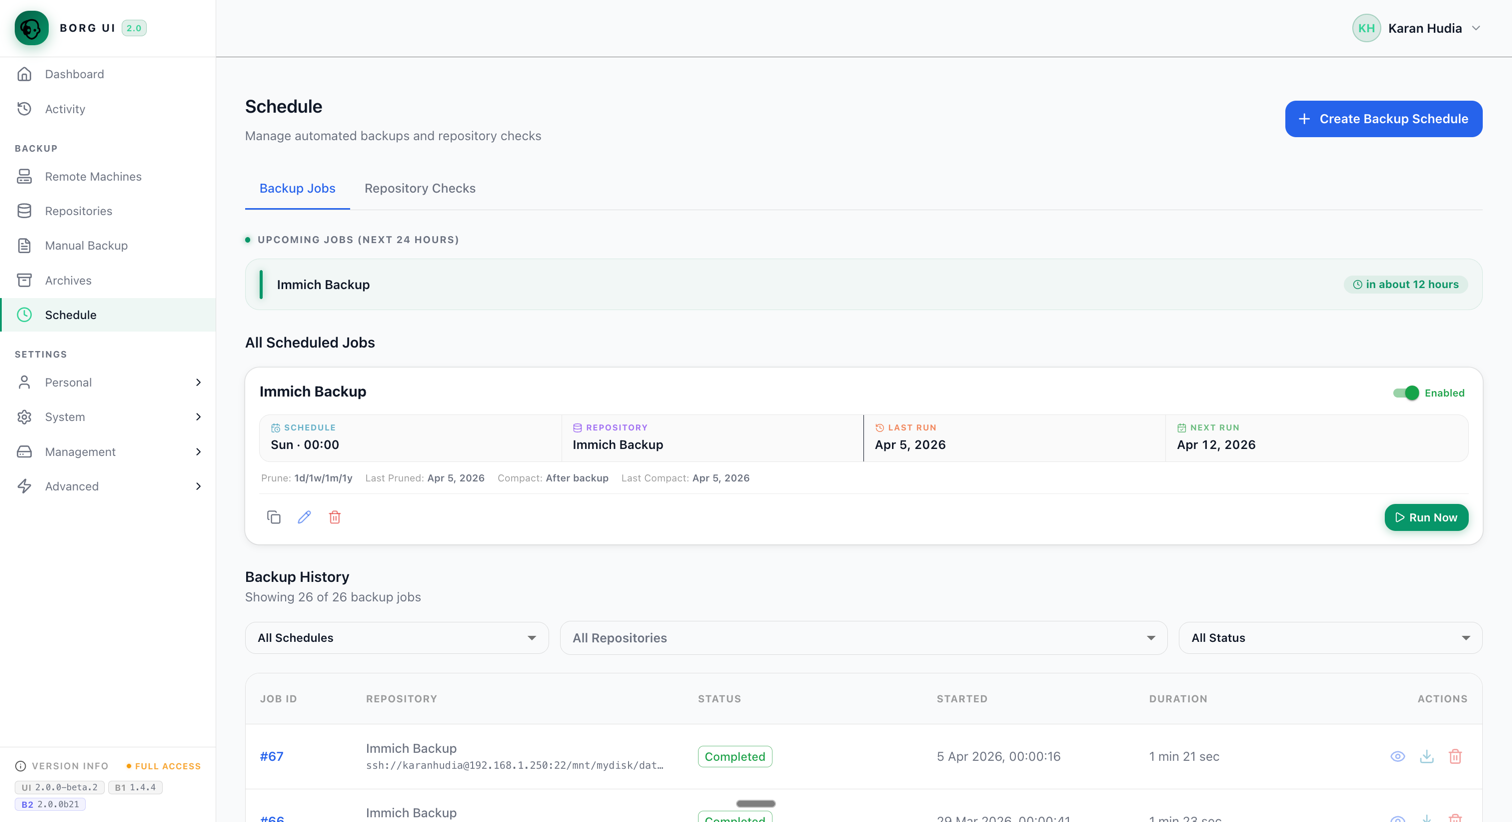
Task: Delete job #67 with trash icon
Action: coord(1455,757)
